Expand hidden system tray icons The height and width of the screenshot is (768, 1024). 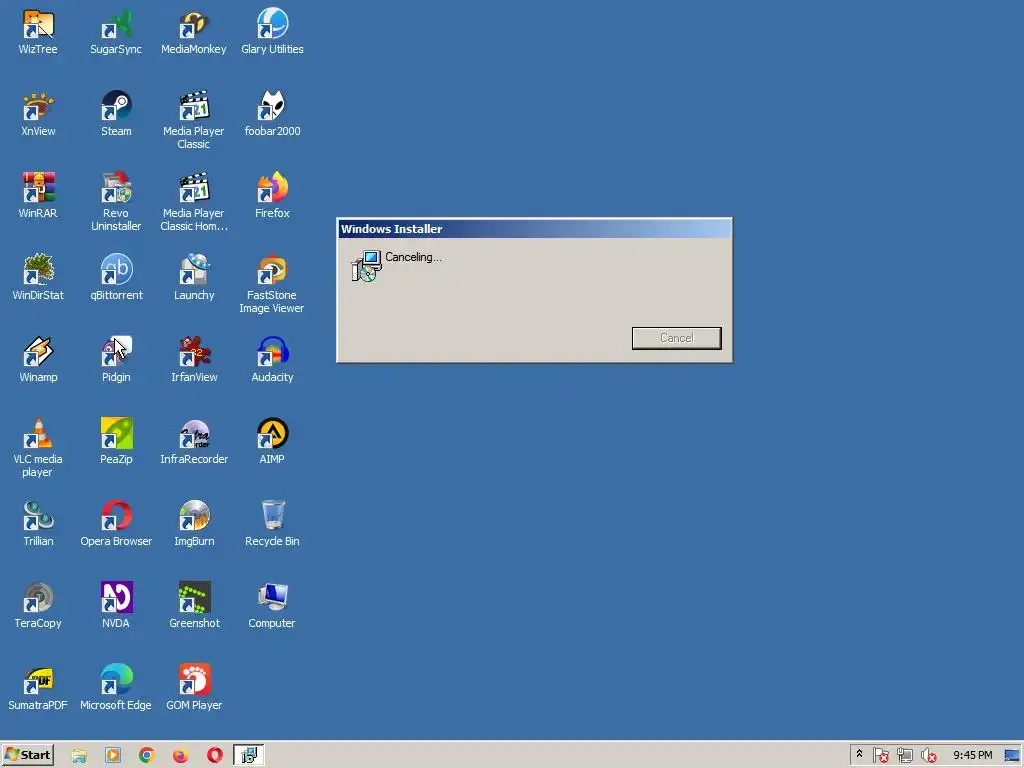tap(859, 754)
